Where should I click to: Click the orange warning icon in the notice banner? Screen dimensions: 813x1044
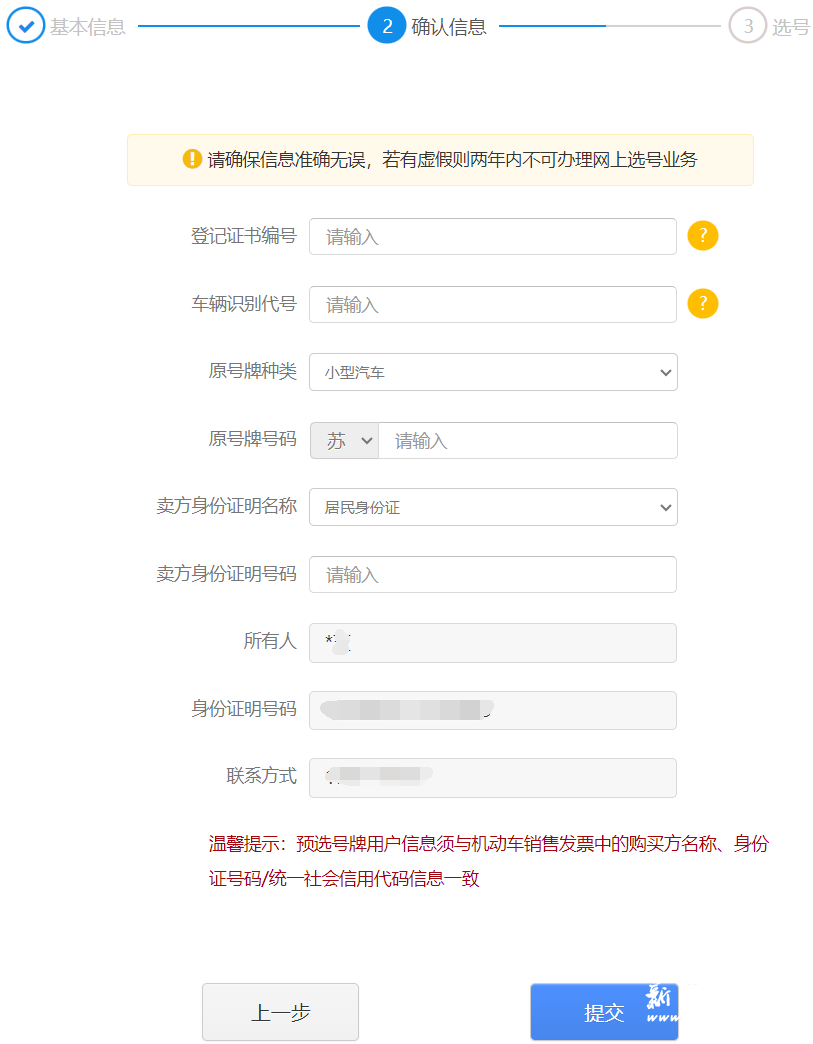click(x=190, y=159)
